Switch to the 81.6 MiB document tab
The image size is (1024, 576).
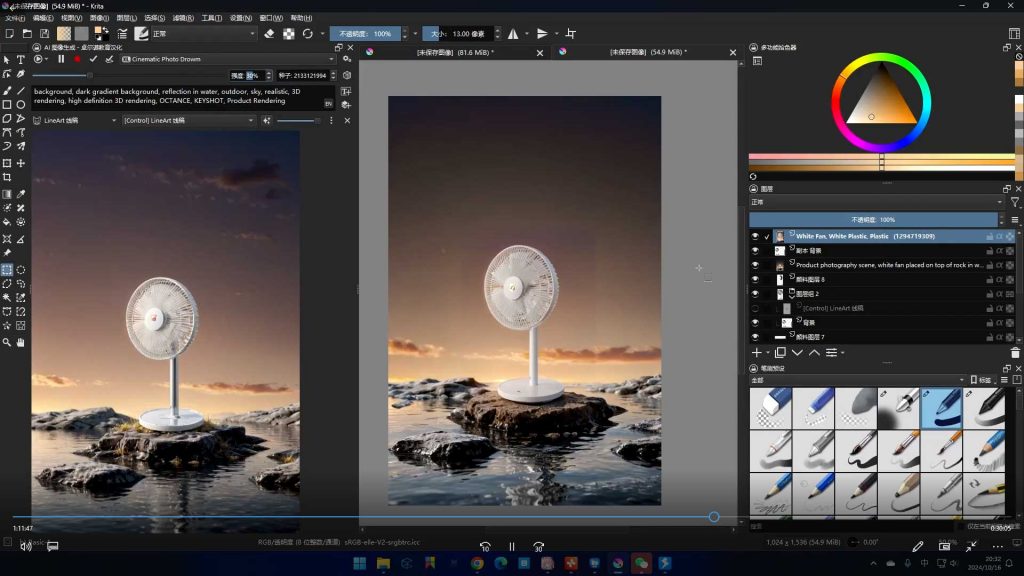[x=455, y=52]
